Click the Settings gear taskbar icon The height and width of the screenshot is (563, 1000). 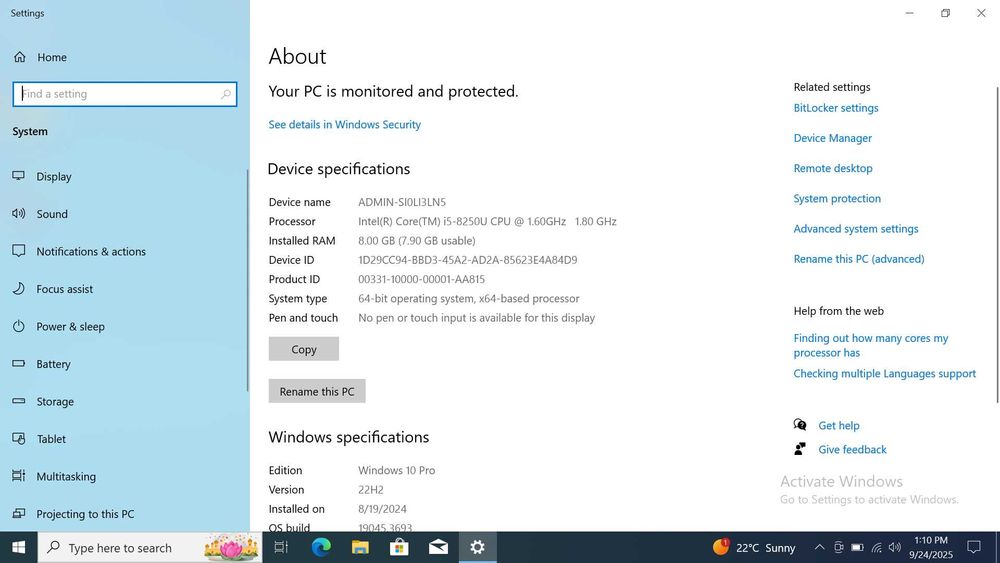[477, 547]
